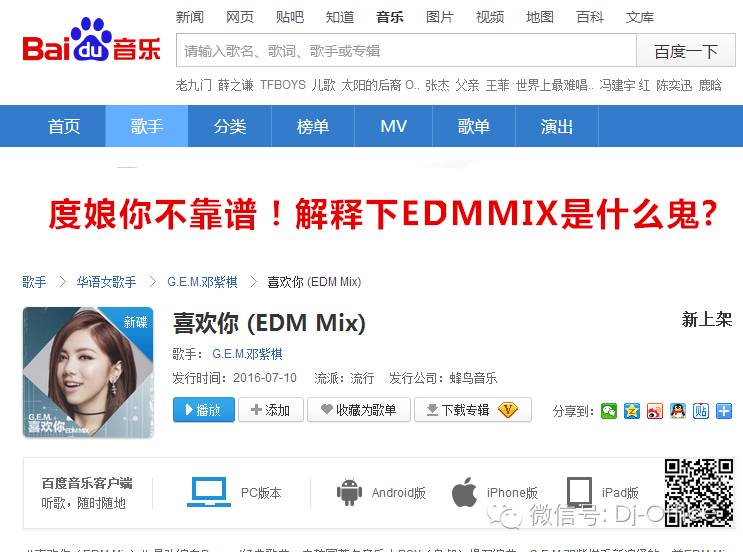The height and width of the screenshot is (552, 743).
Task: Play the album with 播放 button
Action: [x=204, y=410]
